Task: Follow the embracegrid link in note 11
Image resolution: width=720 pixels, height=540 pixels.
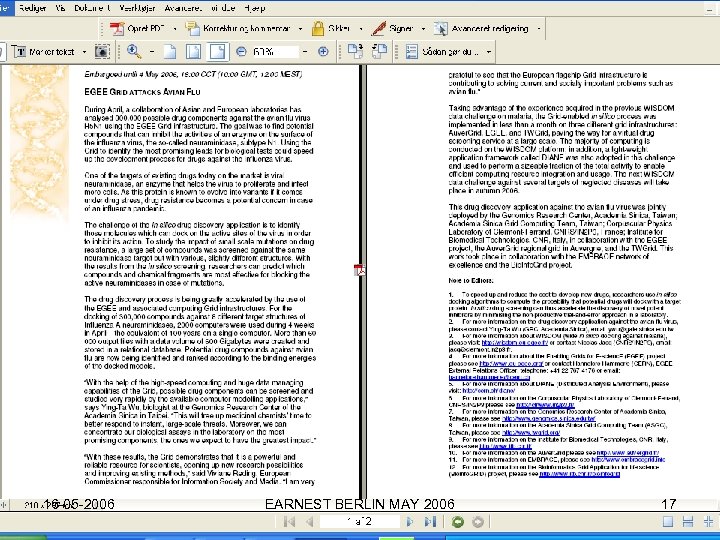Action: click(628, 459)
